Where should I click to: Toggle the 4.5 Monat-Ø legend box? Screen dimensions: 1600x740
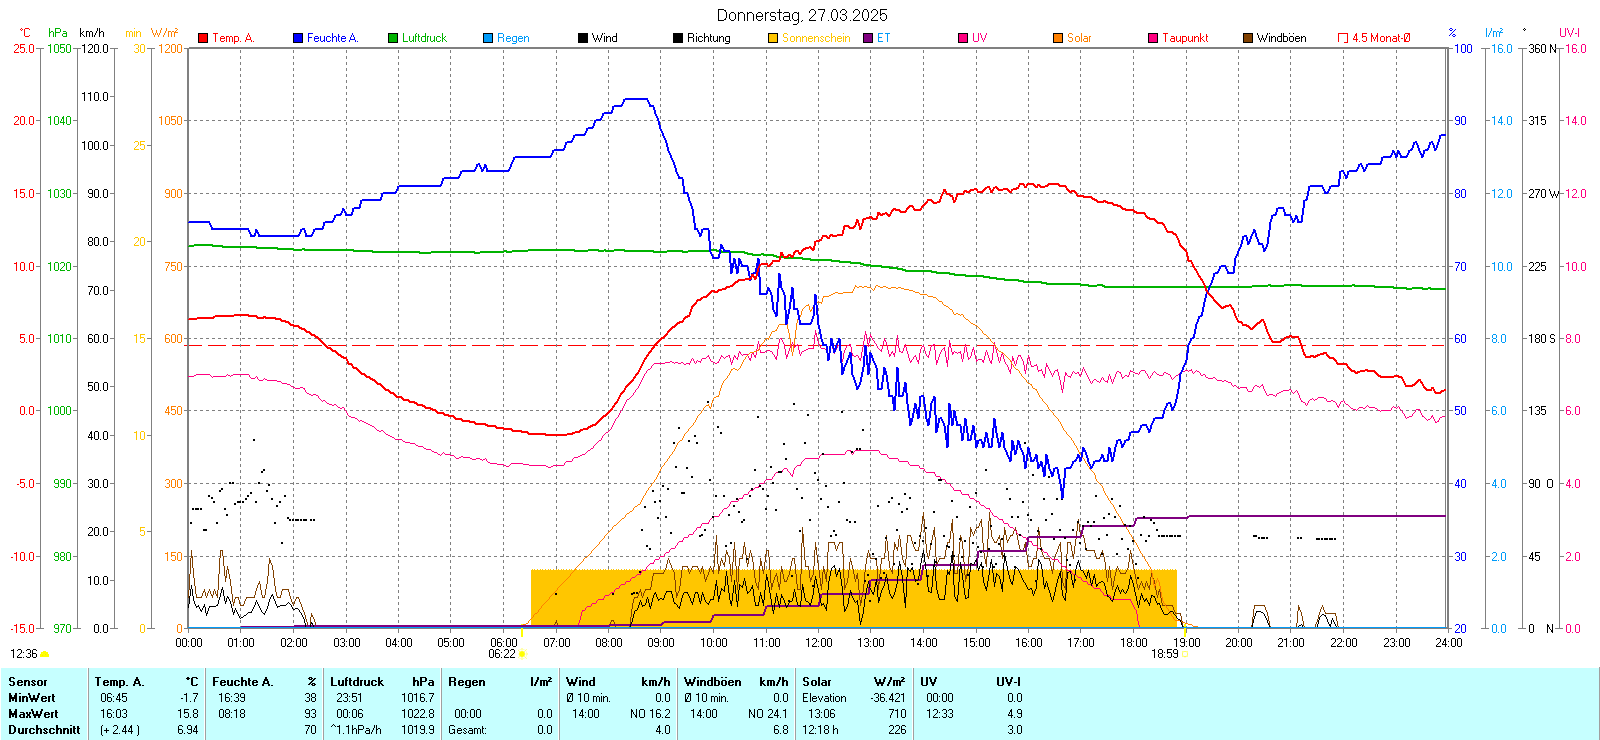pyautogui.click(x=1343, y=38)
